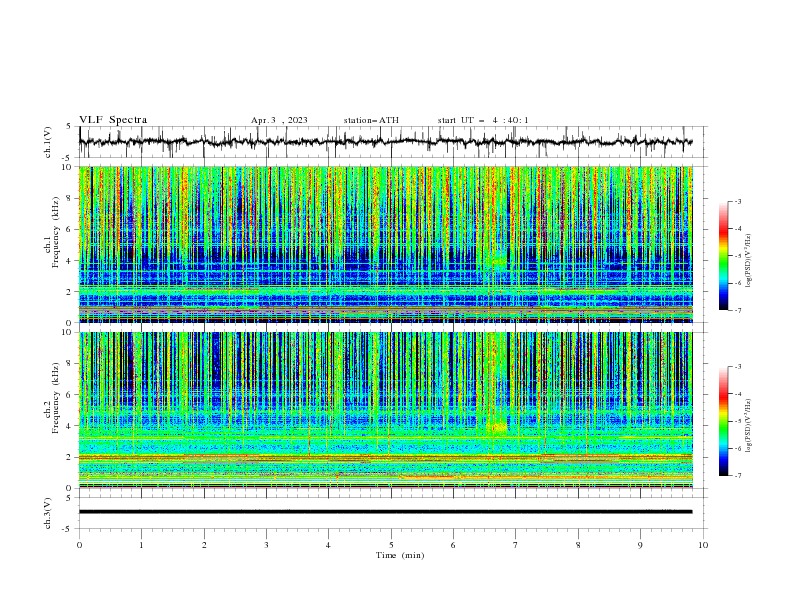
Task: Select the date label "Apr. 3 , 2023"
Action: (279, 120)
